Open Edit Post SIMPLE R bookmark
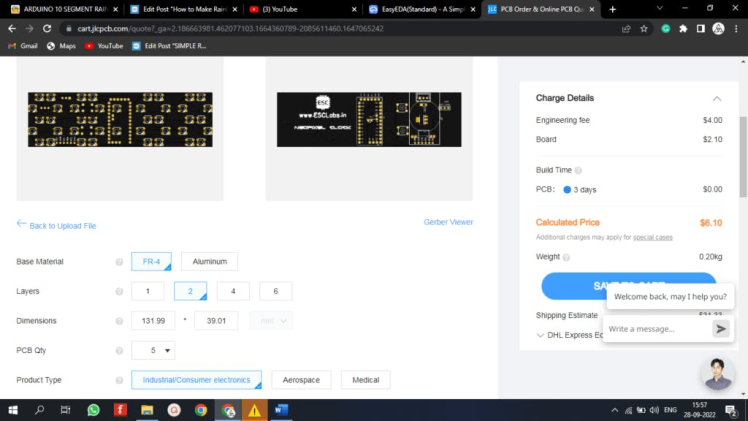The image size is (748, 421). (169, 46)
